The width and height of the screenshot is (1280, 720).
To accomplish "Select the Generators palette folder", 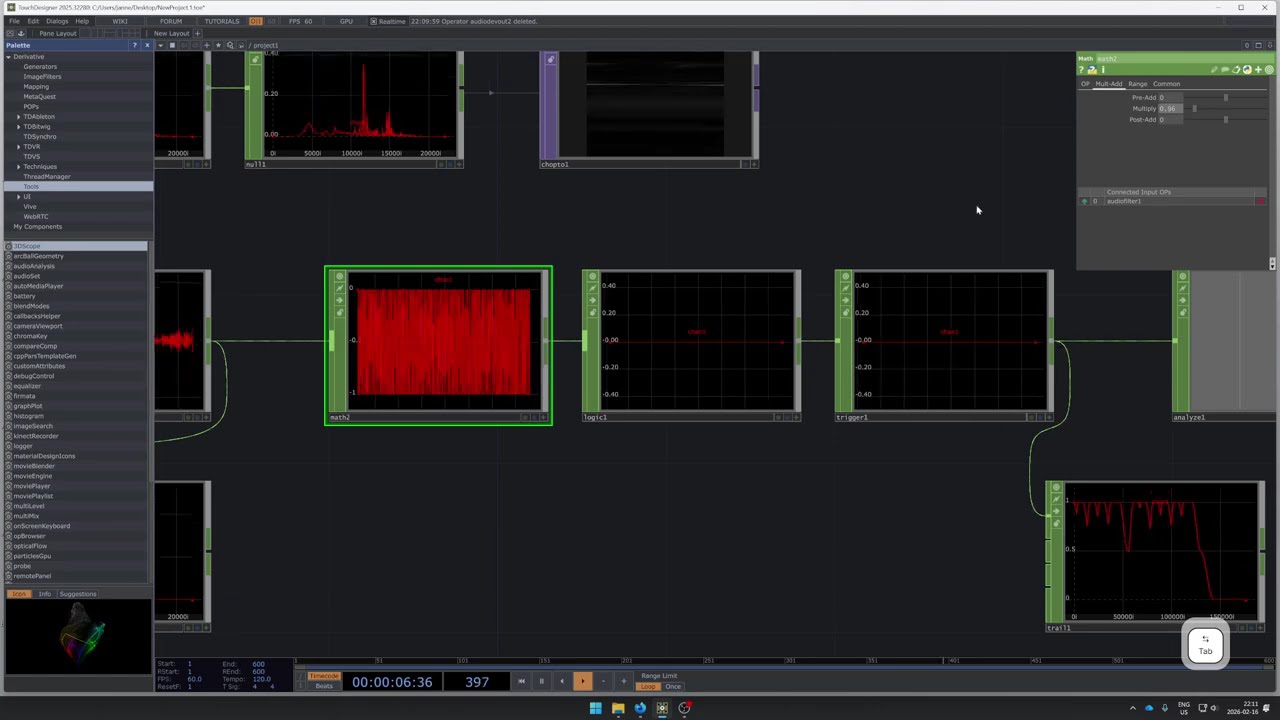I will tap(40, 66).
